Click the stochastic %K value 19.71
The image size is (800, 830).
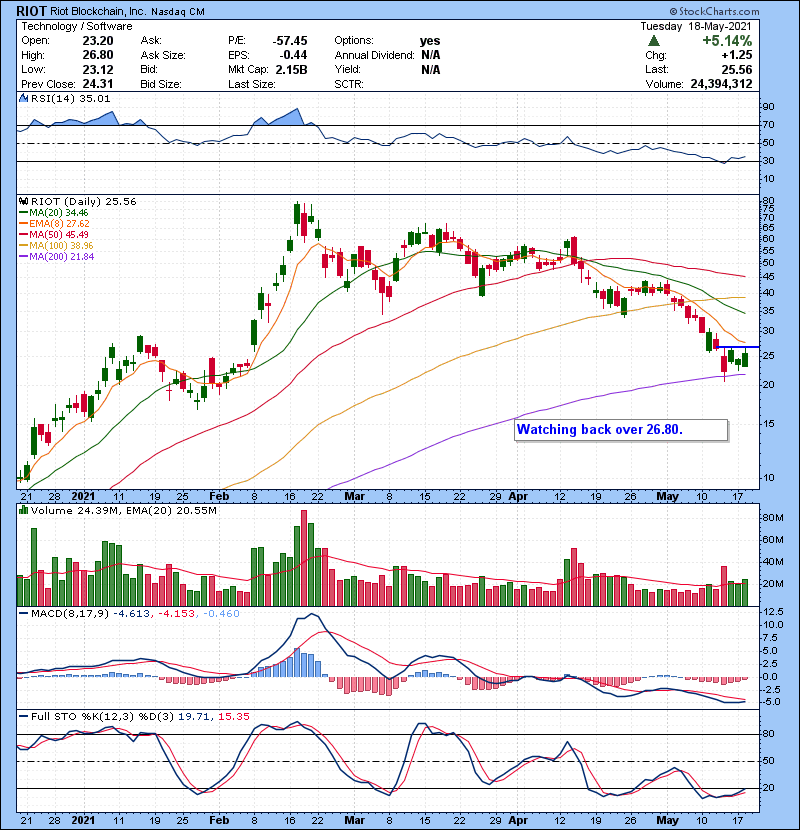point(195,717)
